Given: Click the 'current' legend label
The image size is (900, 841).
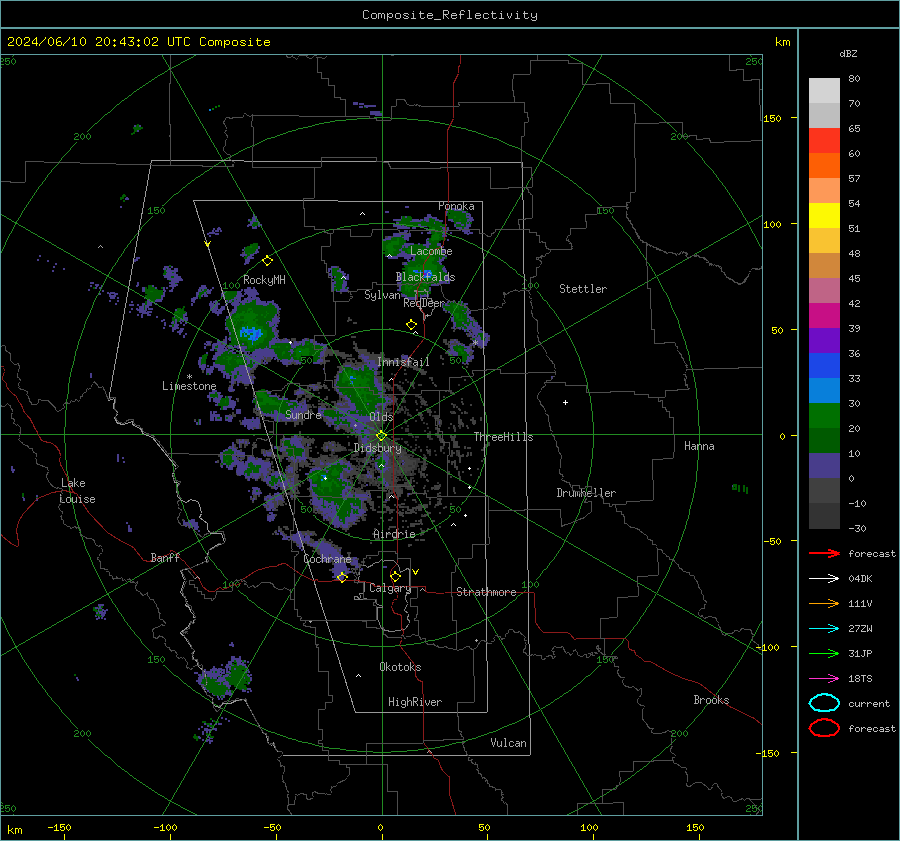Looking at the screenshot, I should click(x=869, y=704).
